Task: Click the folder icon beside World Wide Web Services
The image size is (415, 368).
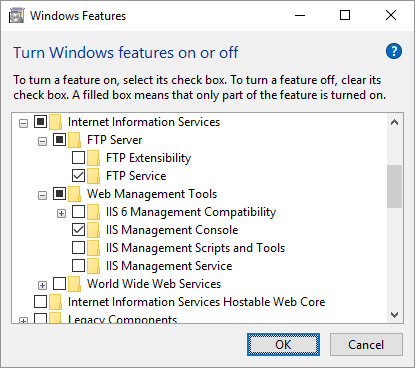Action: 75,284
